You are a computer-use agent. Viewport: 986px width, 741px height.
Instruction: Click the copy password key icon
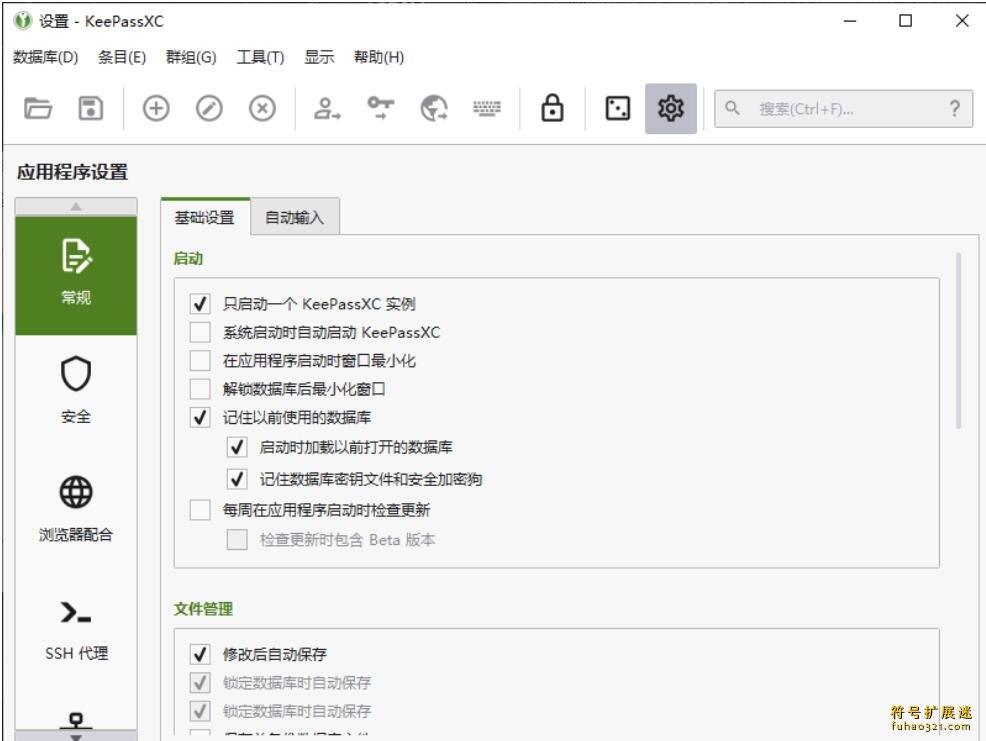click(380, 108)
